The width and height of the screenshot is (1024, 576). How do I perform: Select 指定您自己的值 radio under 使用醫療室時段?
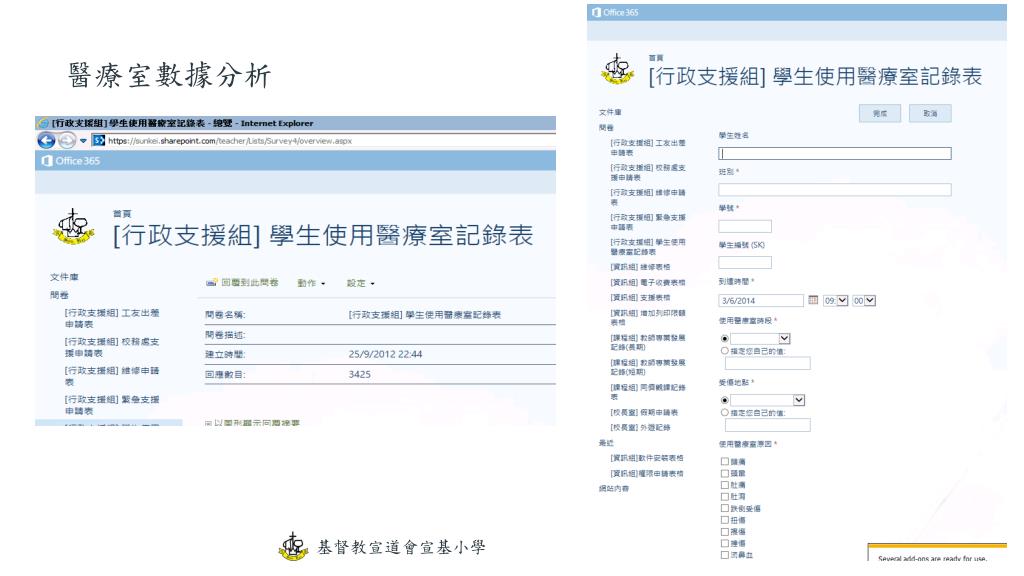pos(724,351)
